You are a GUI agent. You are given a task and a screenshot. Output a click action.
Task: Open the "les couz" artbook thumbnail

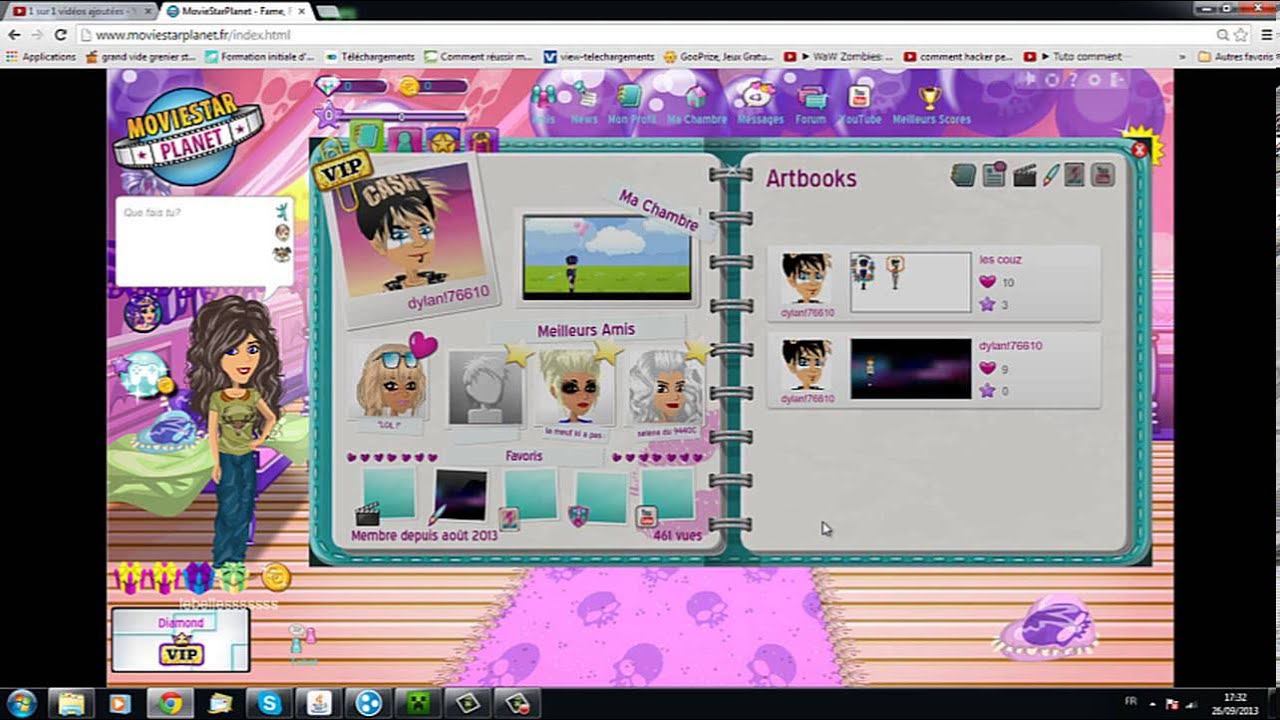tap(910, 281)
